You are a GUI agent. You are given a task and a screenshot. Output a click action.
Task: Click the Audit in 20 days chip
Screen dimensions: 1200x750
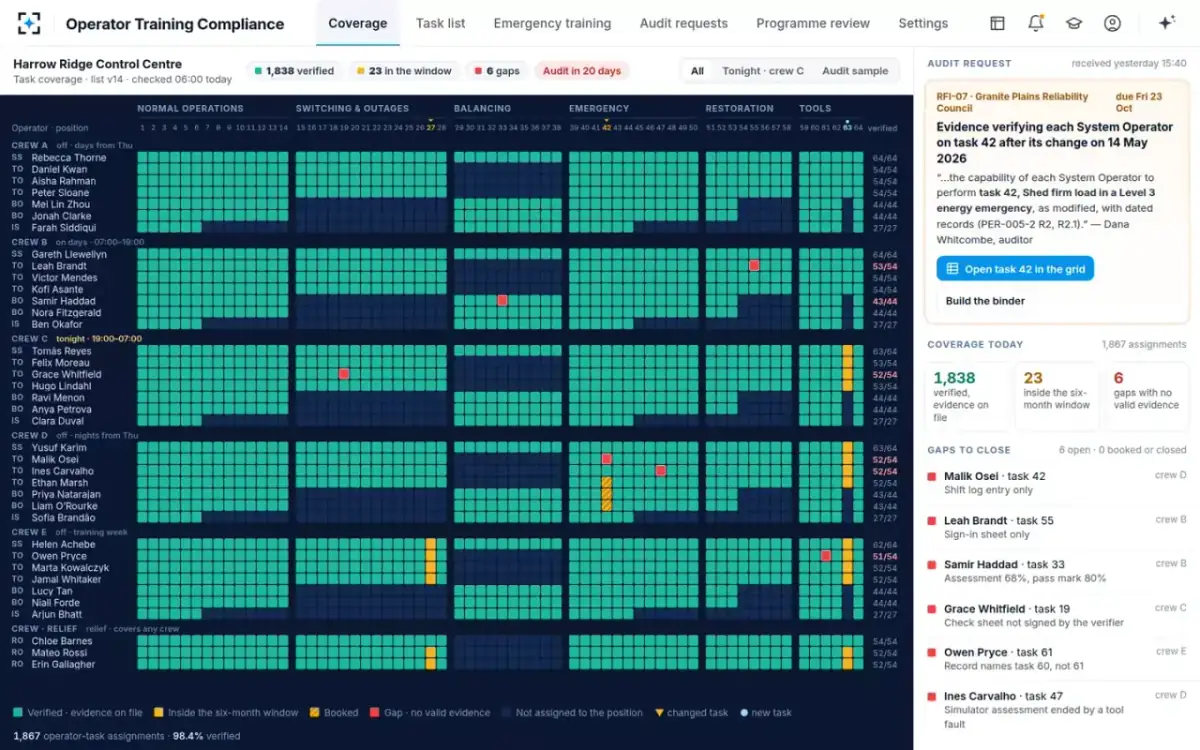(582, 71)
